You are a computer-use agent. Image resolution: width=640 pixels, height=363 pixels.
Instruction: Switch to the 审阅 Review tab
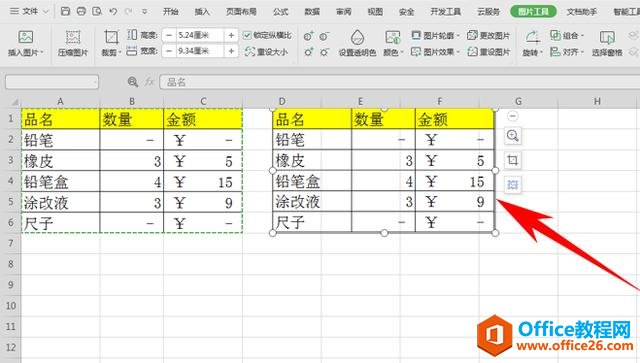point(344,11)
